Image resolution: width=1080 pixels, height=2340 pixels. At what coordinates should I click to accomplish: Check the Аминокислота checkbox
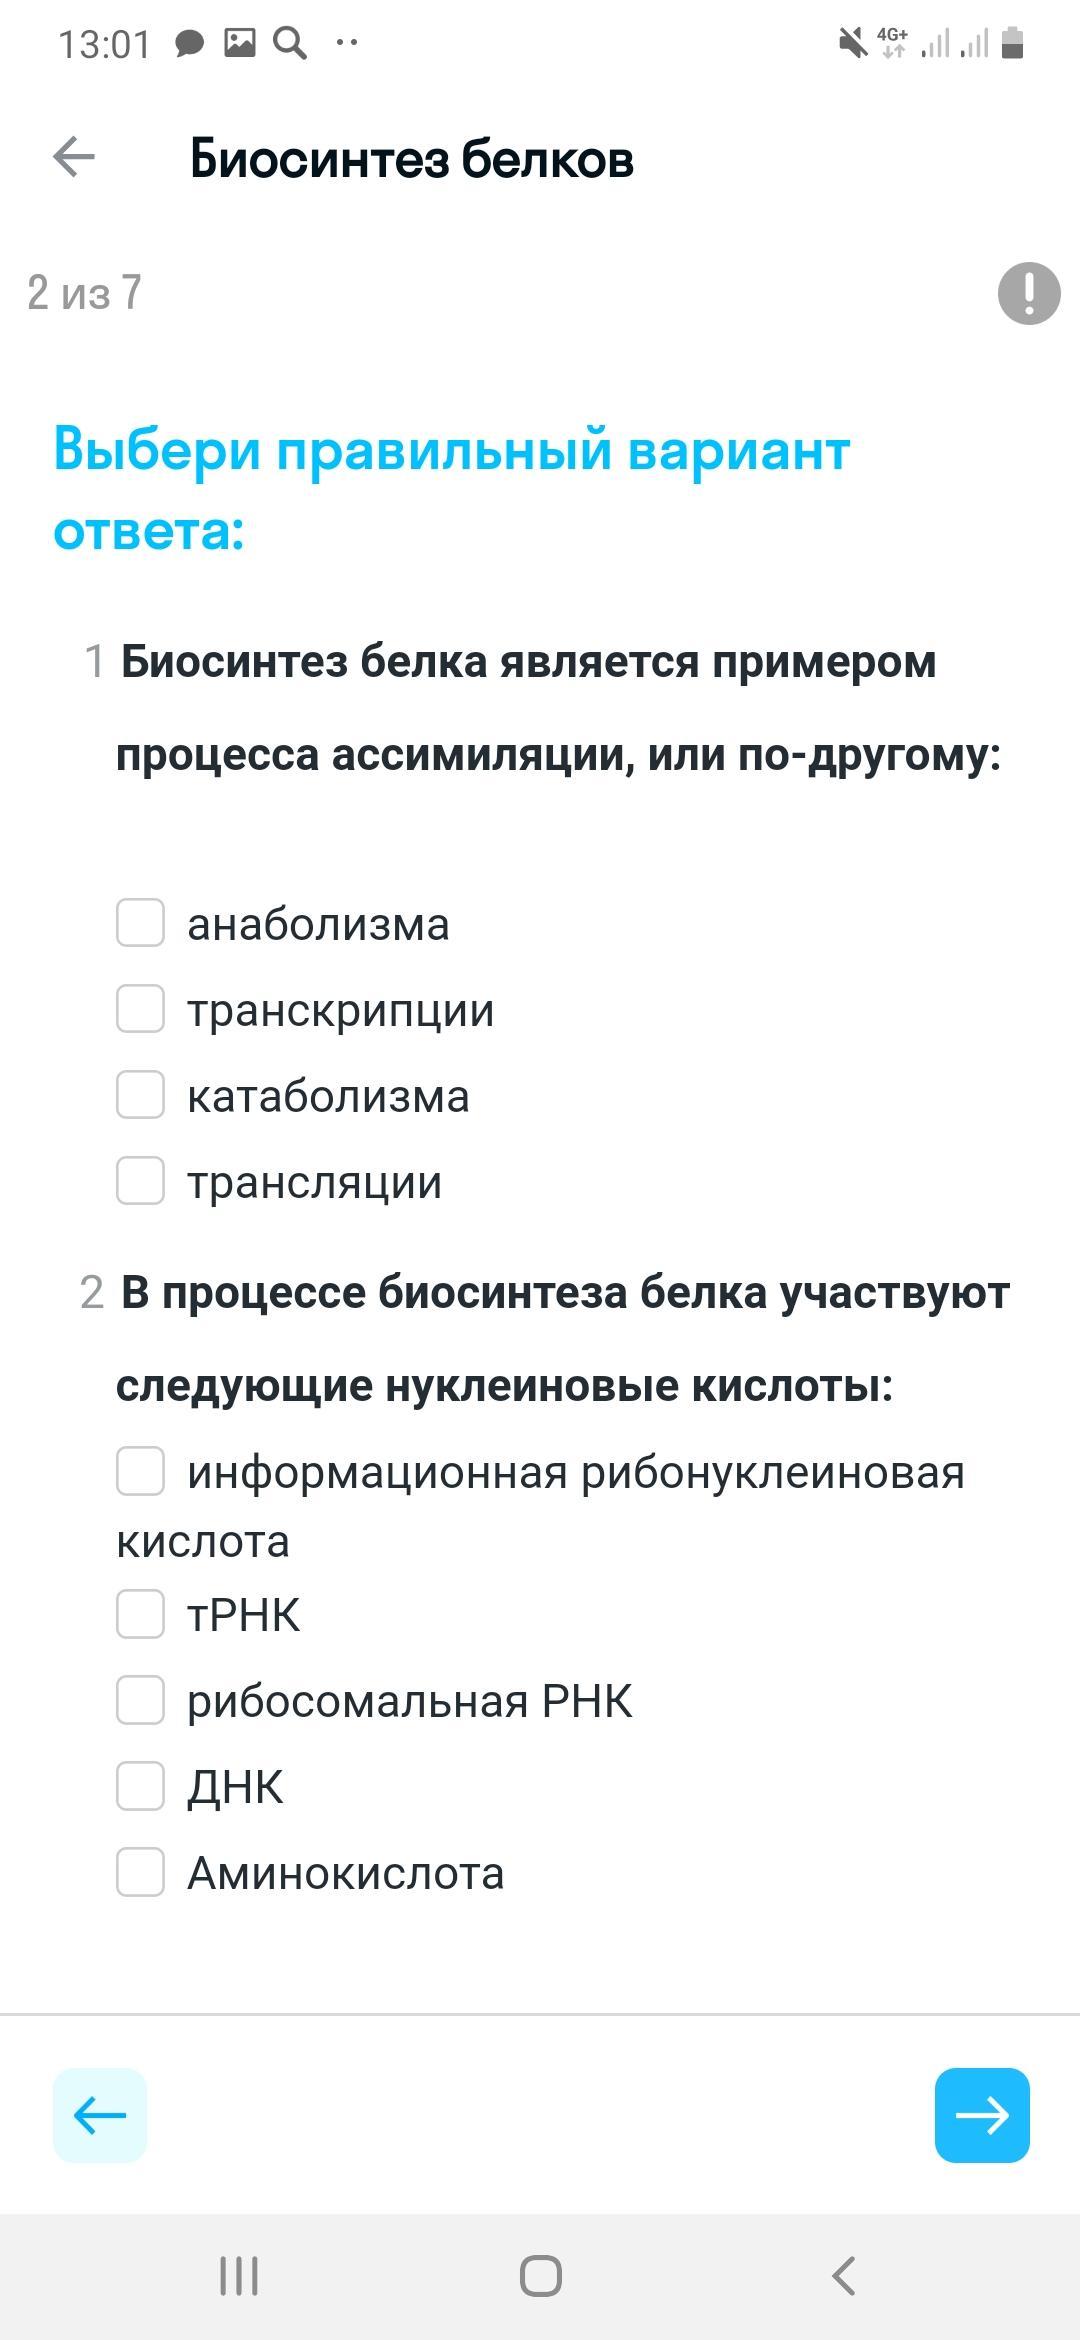(141, 1872)
